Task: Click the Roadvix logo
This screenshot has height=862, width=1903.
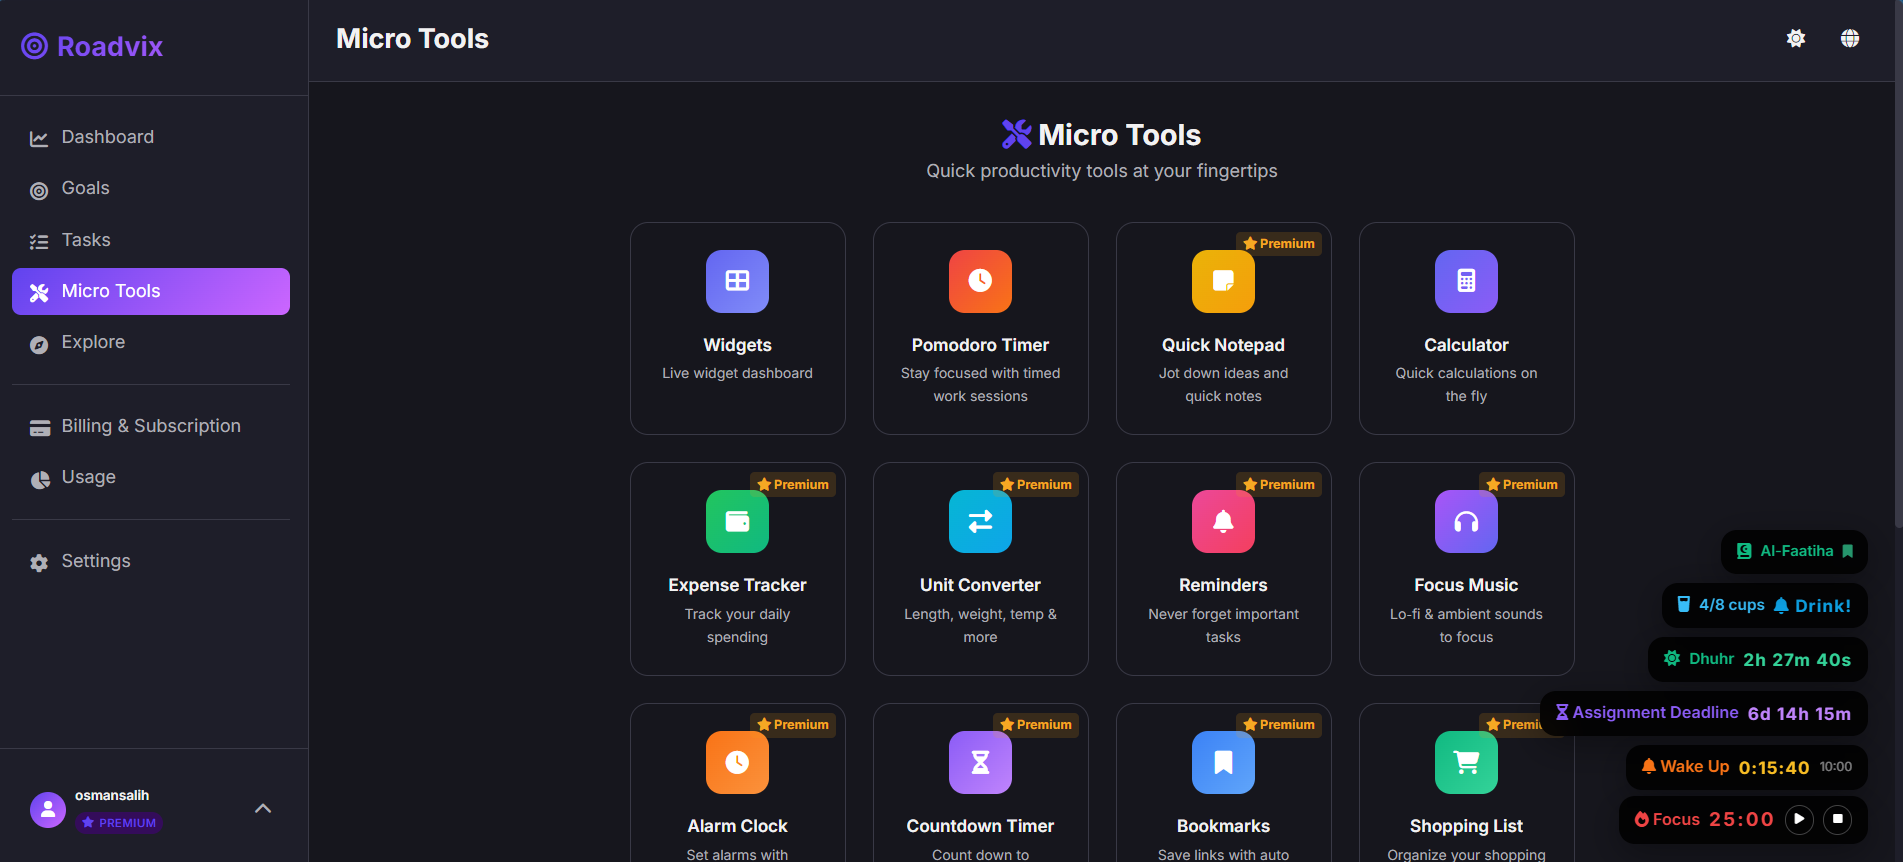Action: 92,46
